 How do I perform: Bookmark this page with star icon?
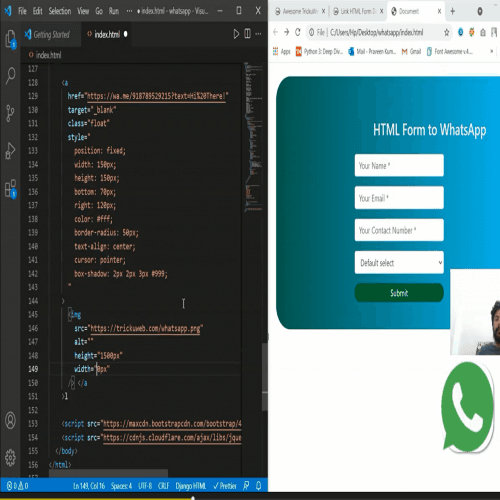point(446,32)
